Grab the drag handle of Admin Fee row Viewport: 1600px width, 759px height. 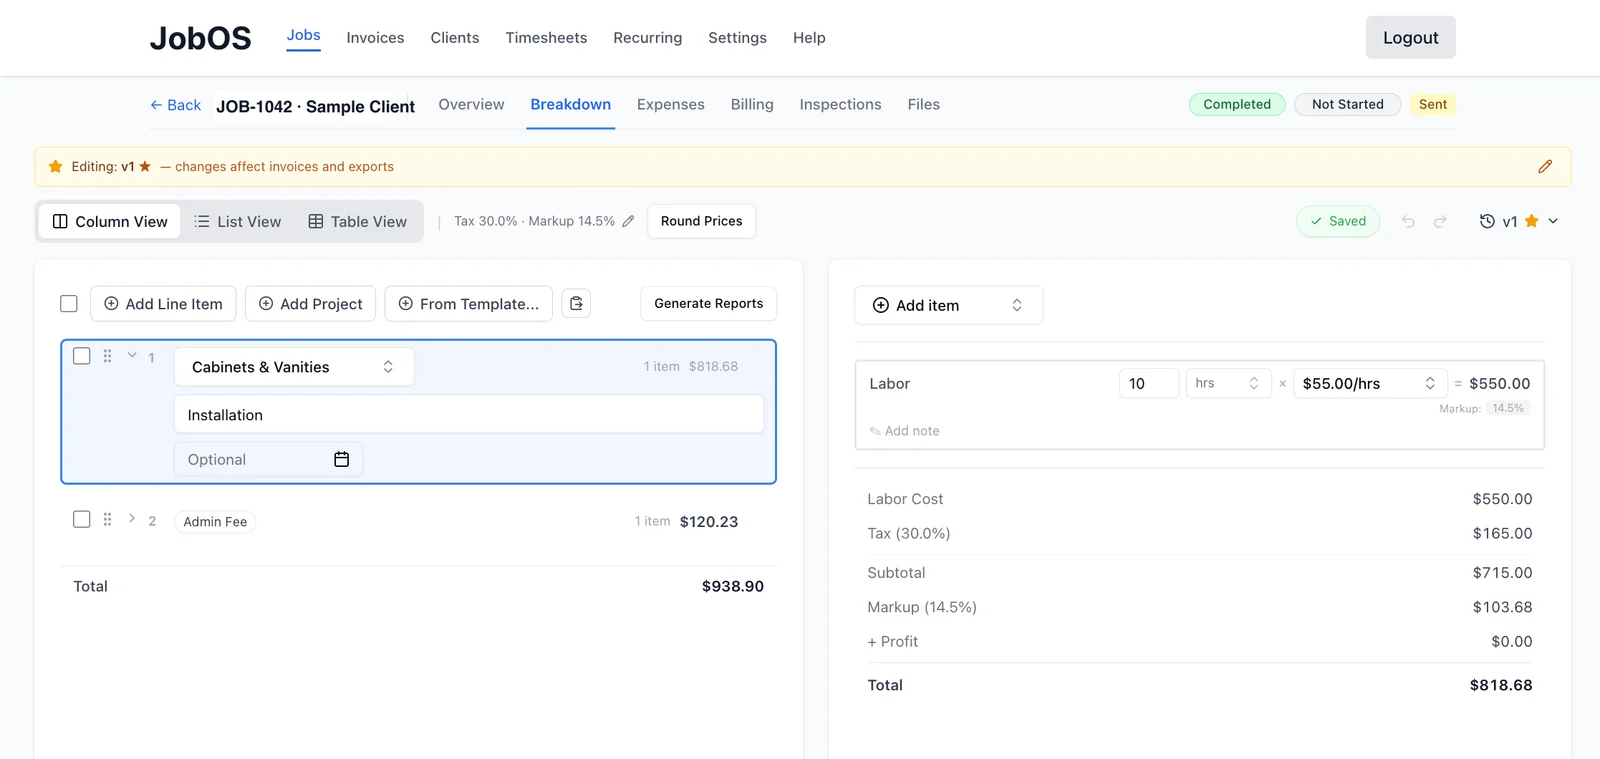107,520
